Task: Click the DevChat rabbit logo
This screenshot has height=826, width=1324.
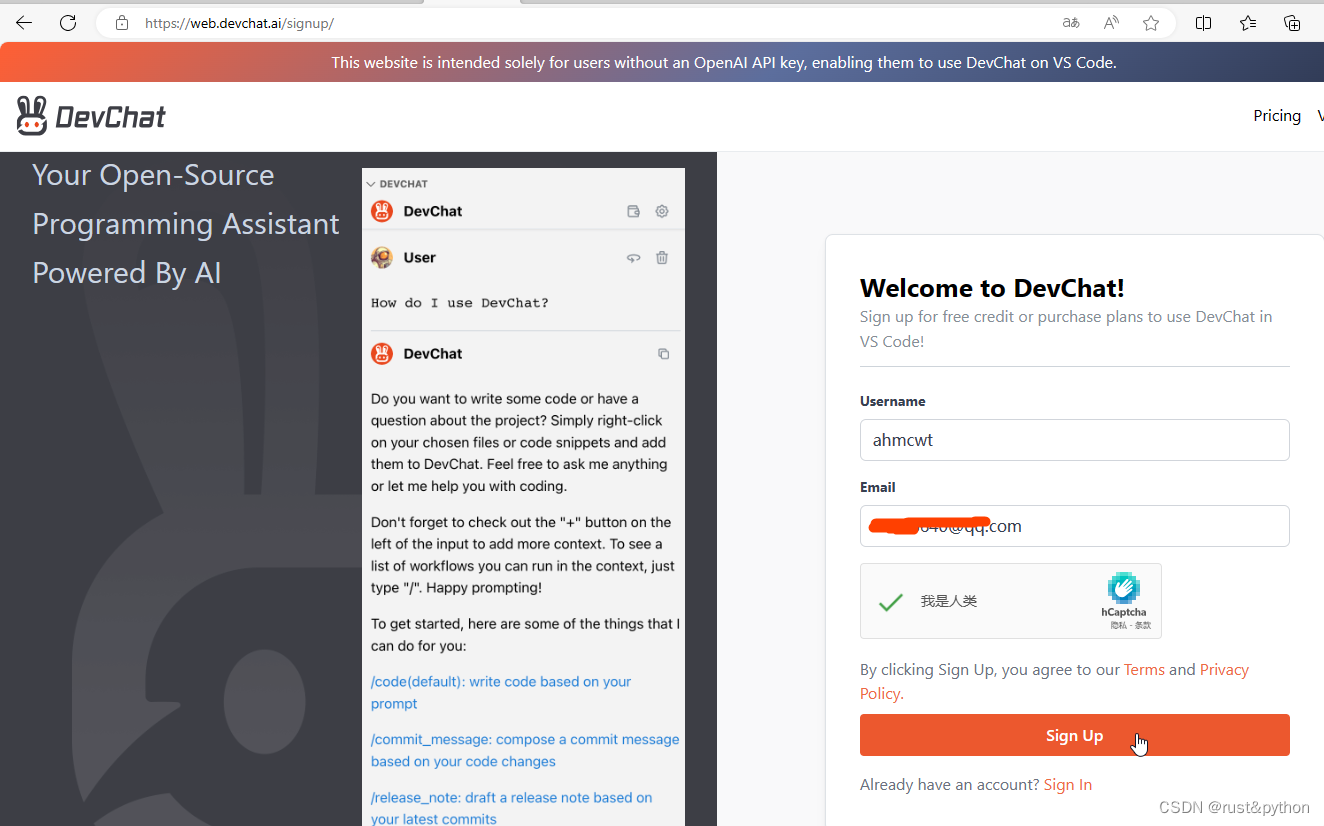Action: [x=91, y=116]
